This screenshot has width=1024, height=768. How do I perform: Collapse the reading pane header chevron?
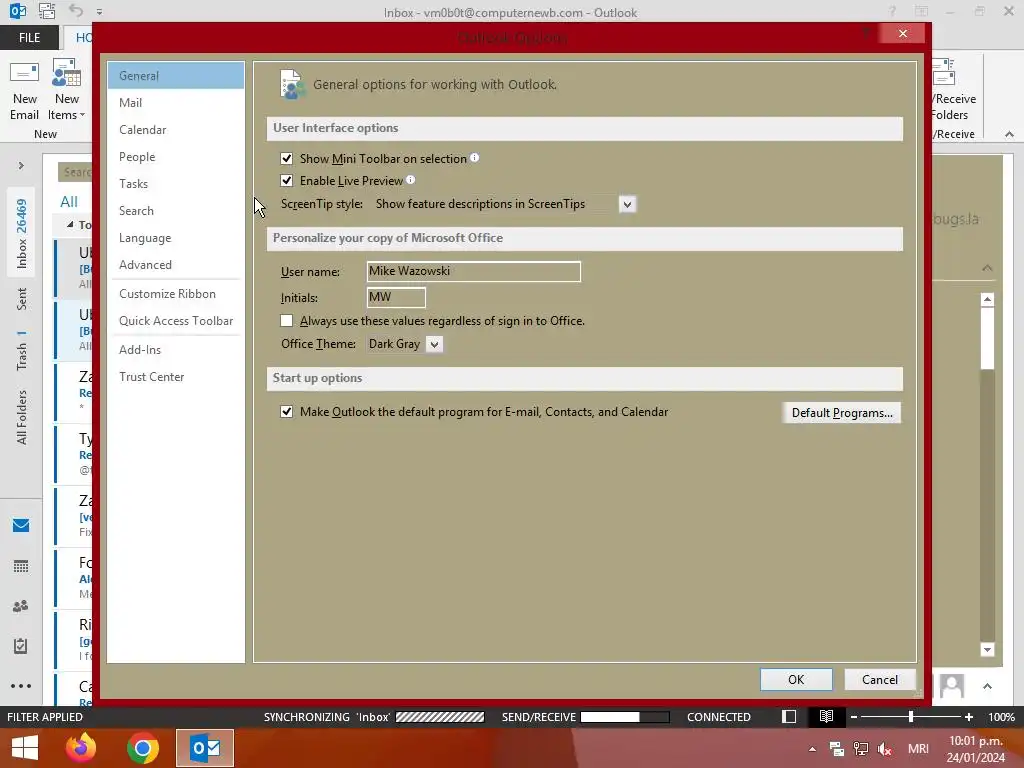point(987,268)
